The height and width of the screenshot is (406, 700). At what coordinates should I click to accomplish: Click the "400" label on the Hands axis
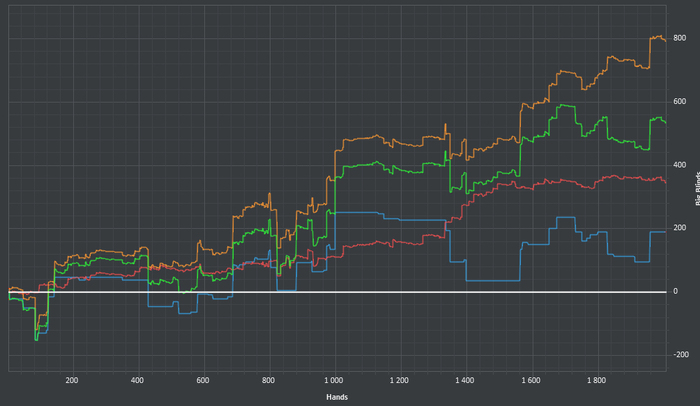[137, 381]
